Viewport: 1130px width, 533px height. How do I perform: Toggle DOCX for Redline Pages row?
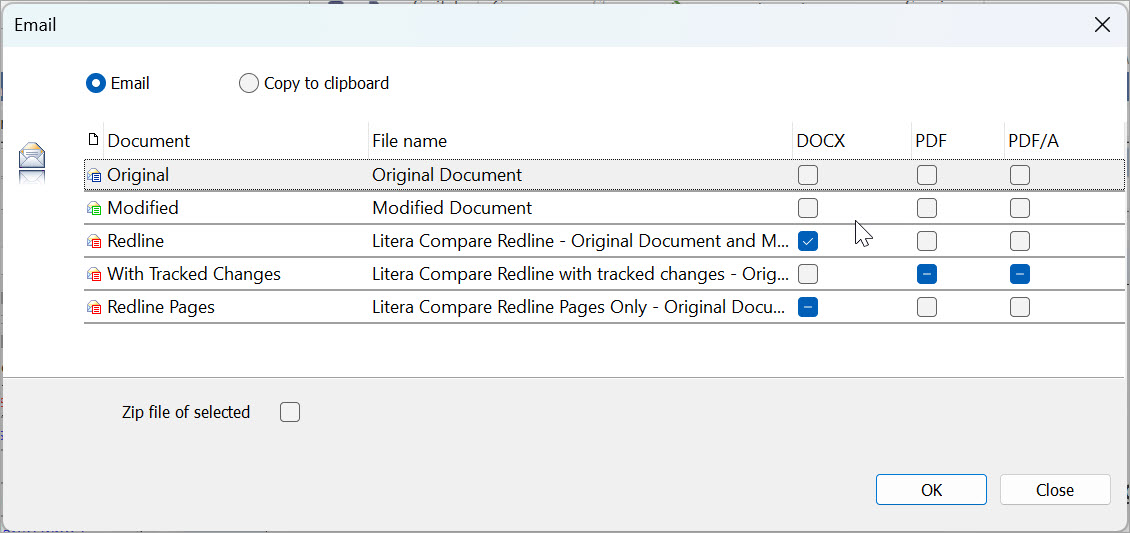coord(808,308)
